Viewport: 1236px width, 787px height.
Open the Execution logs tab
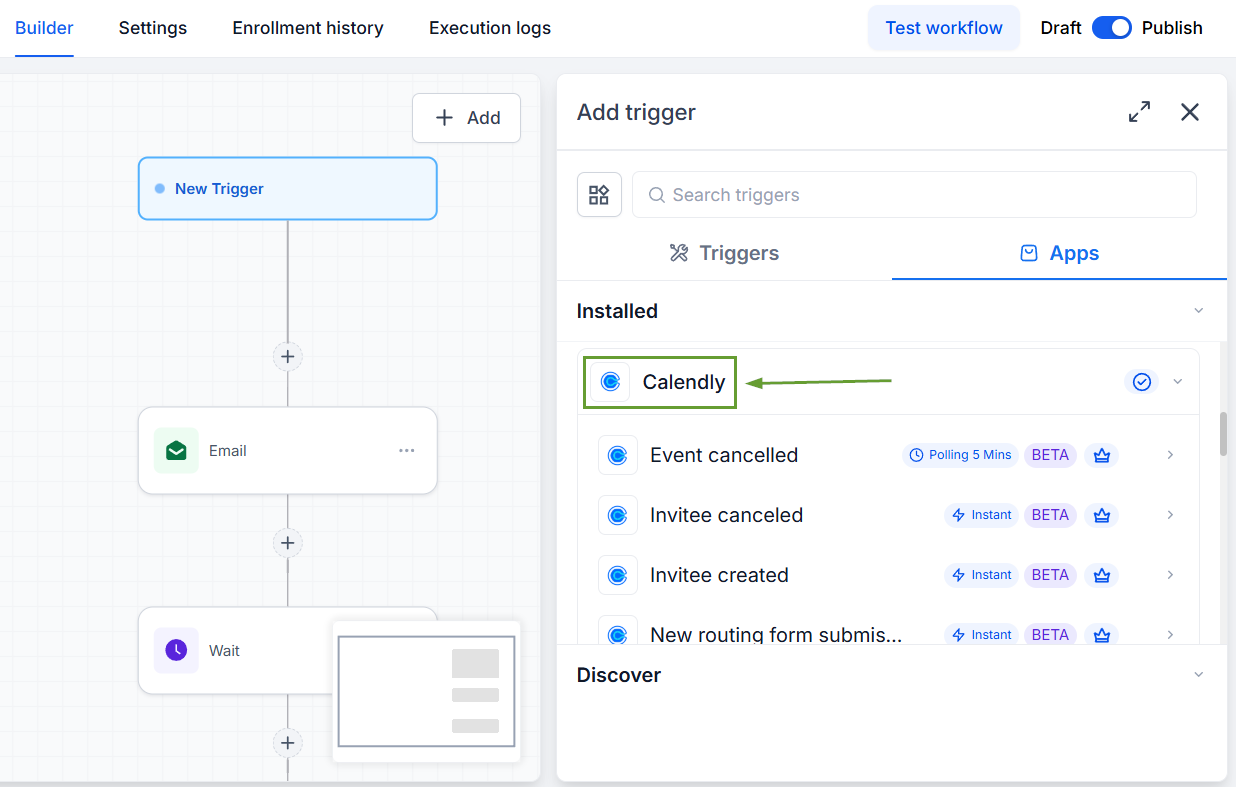(490, 28)
